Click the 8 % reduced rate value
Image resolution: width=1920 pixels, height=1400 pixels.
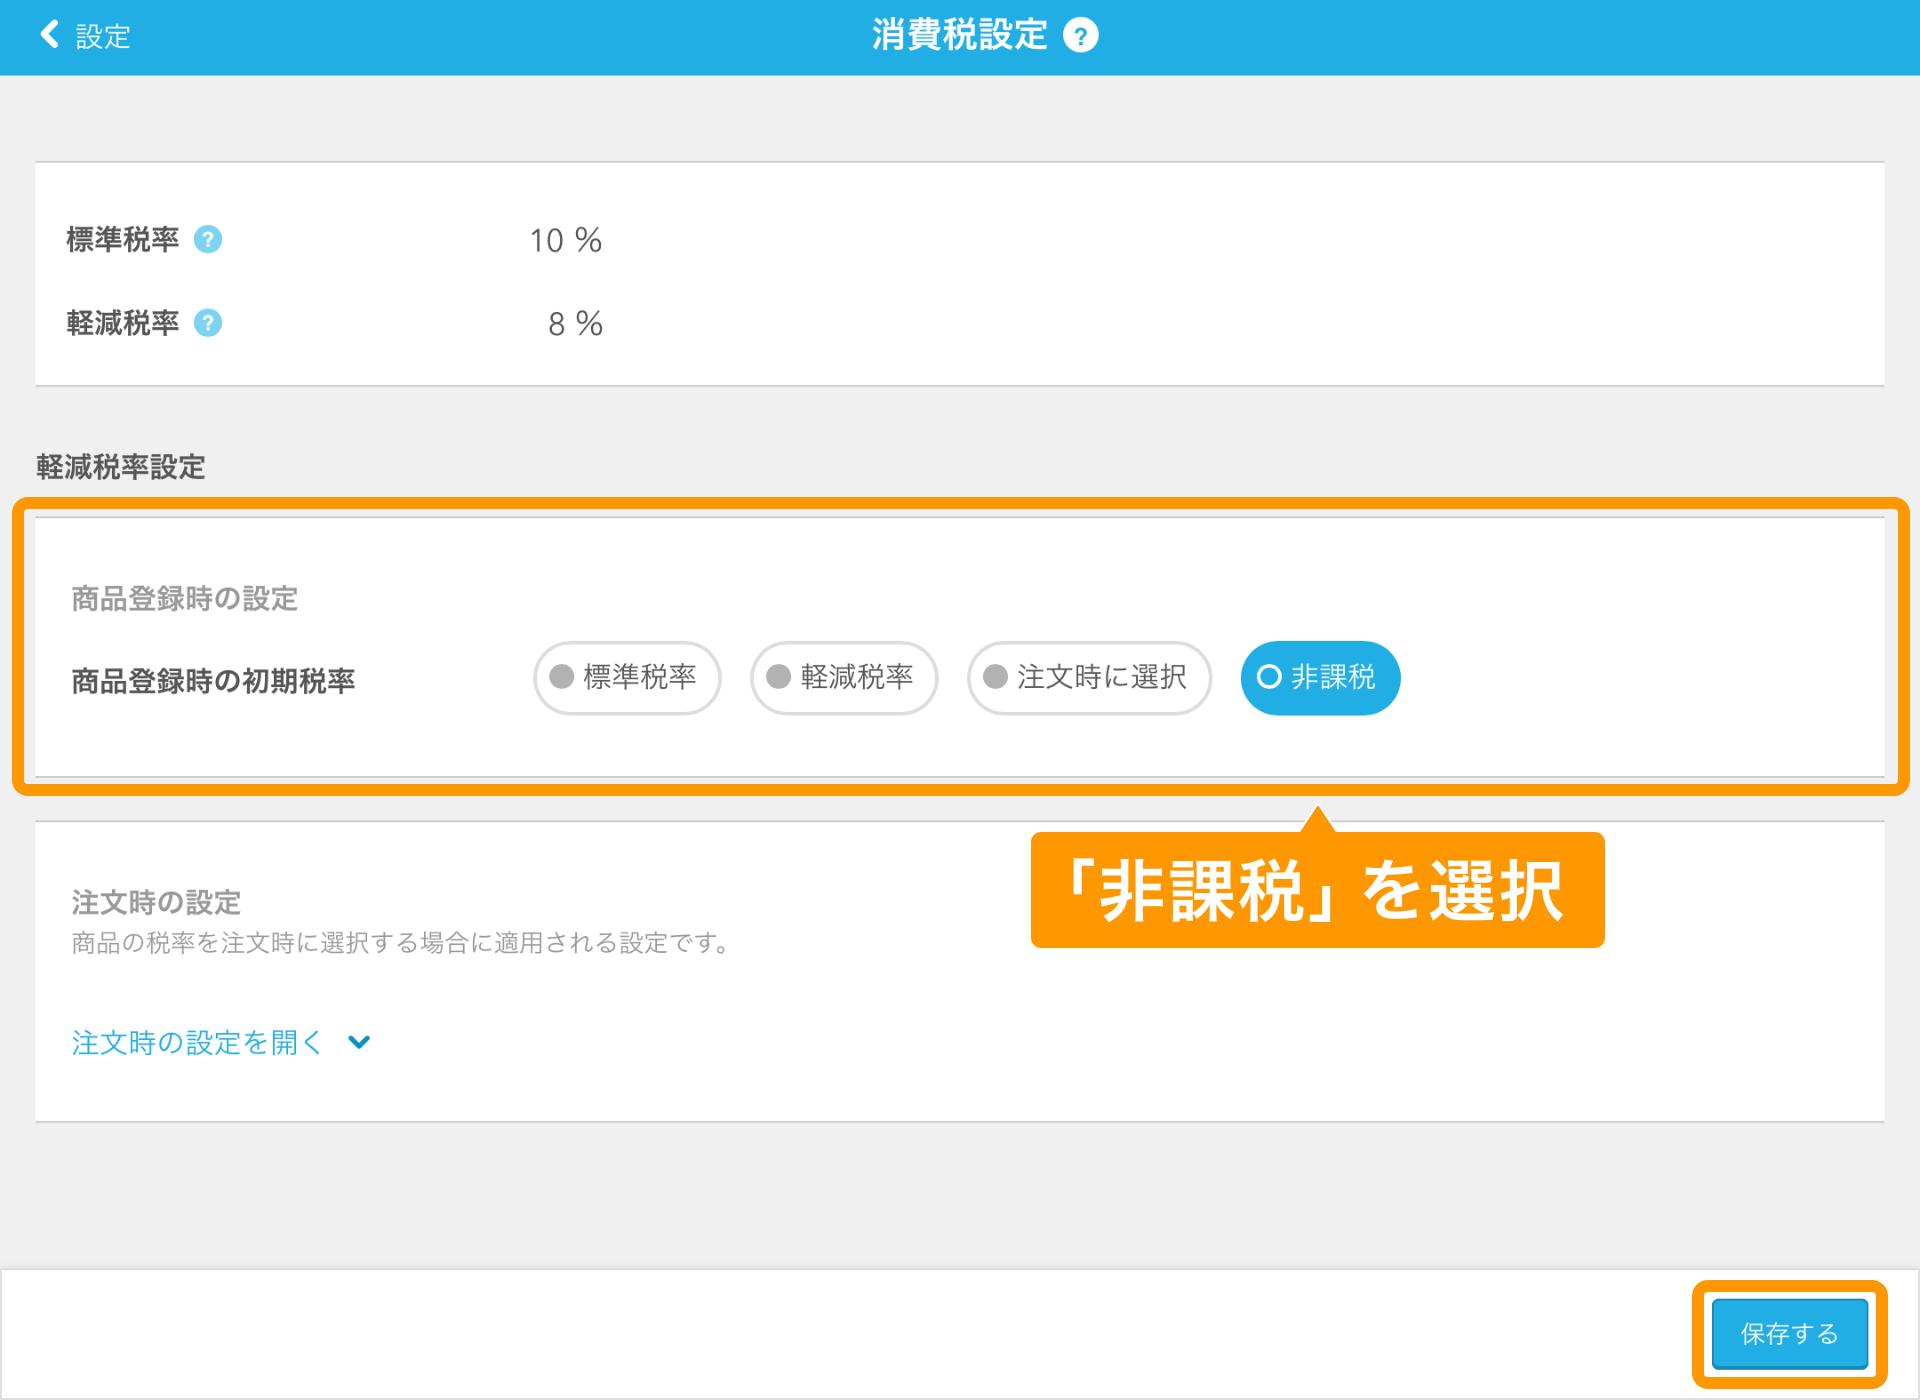(575, 324)
